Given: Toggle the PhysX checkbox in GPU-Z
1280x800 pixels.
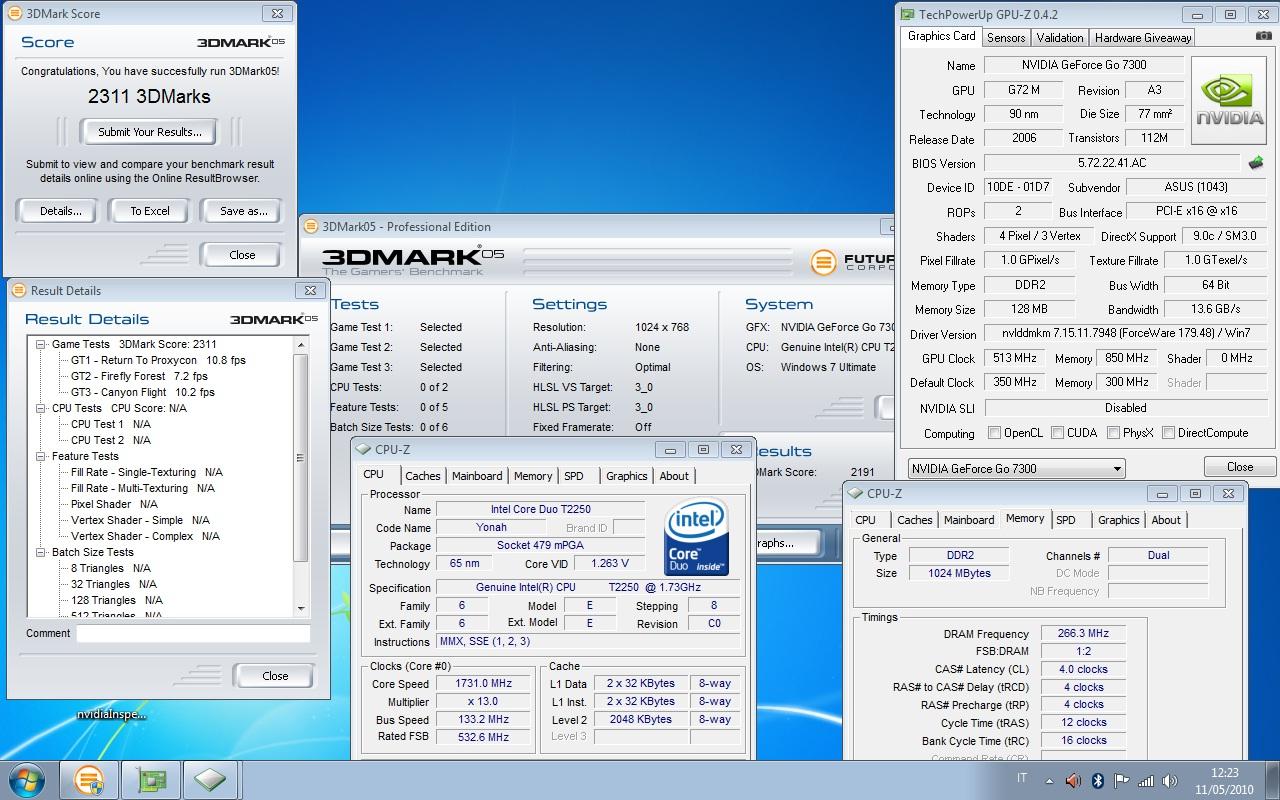Looking at the screenshot, I should tap(1114, 433).
